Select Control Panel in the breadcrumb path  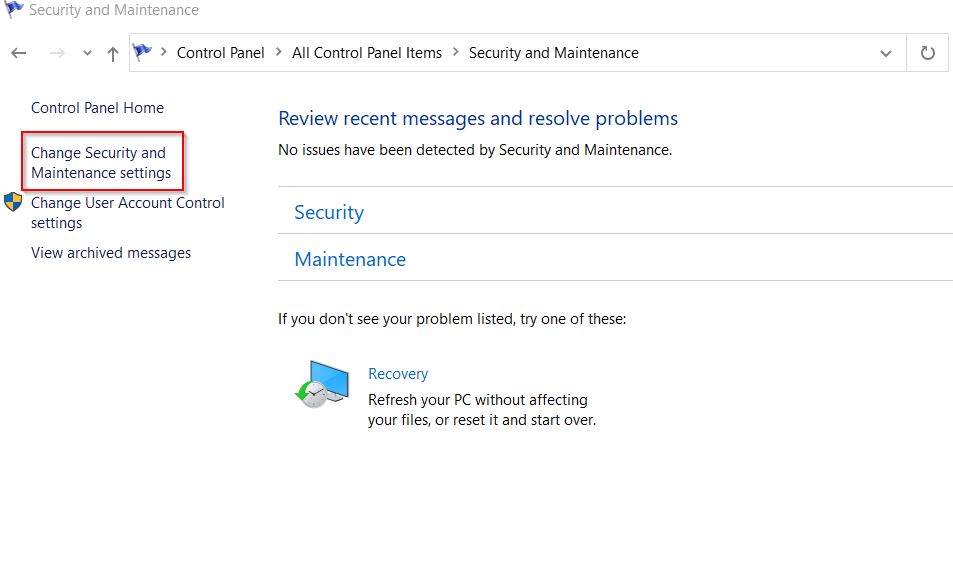(221, 53)
